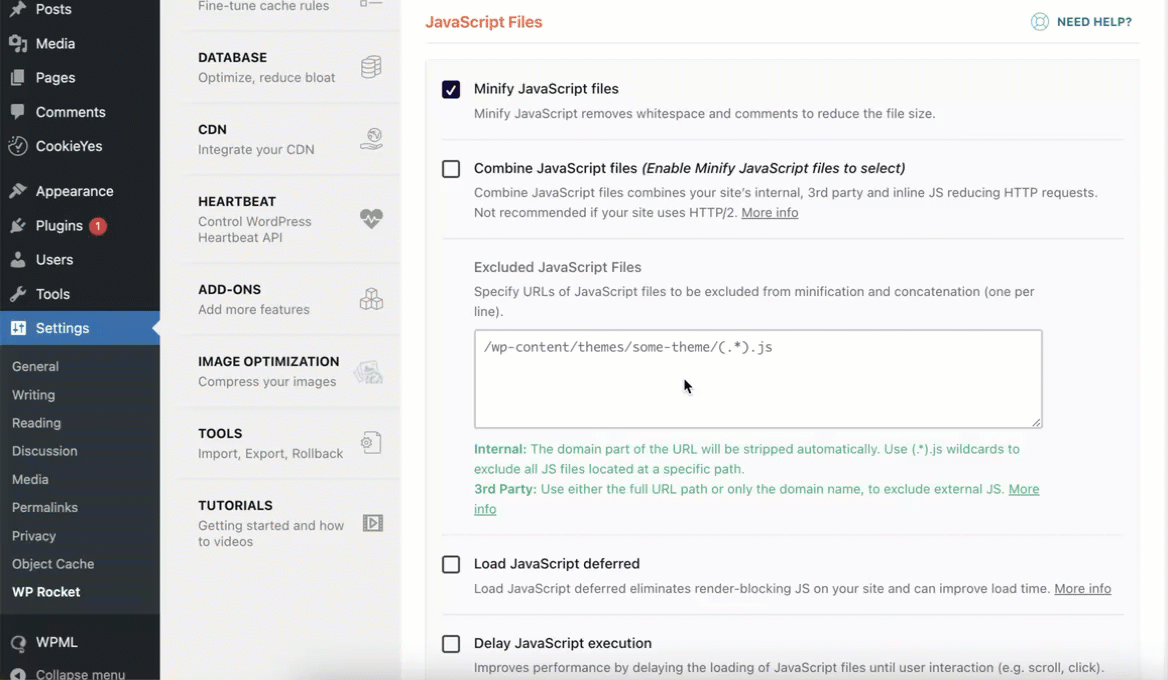
Task: Uncheck Minify JavaScript files checkbox
Action: (x=451, y=89)
